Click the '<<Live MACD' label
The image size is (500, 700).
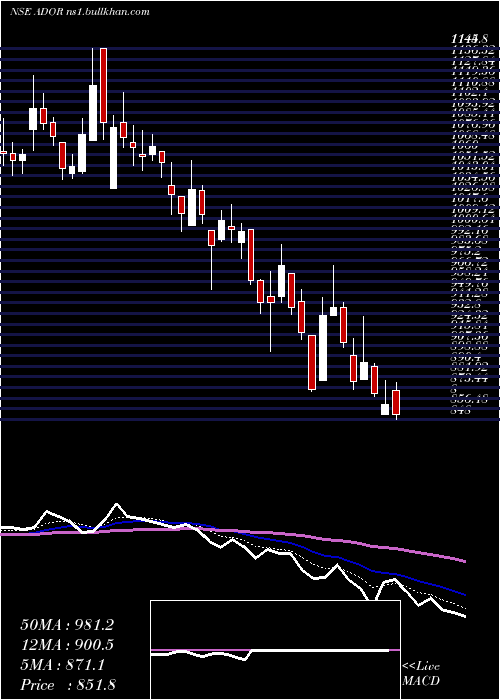(421, 674)
